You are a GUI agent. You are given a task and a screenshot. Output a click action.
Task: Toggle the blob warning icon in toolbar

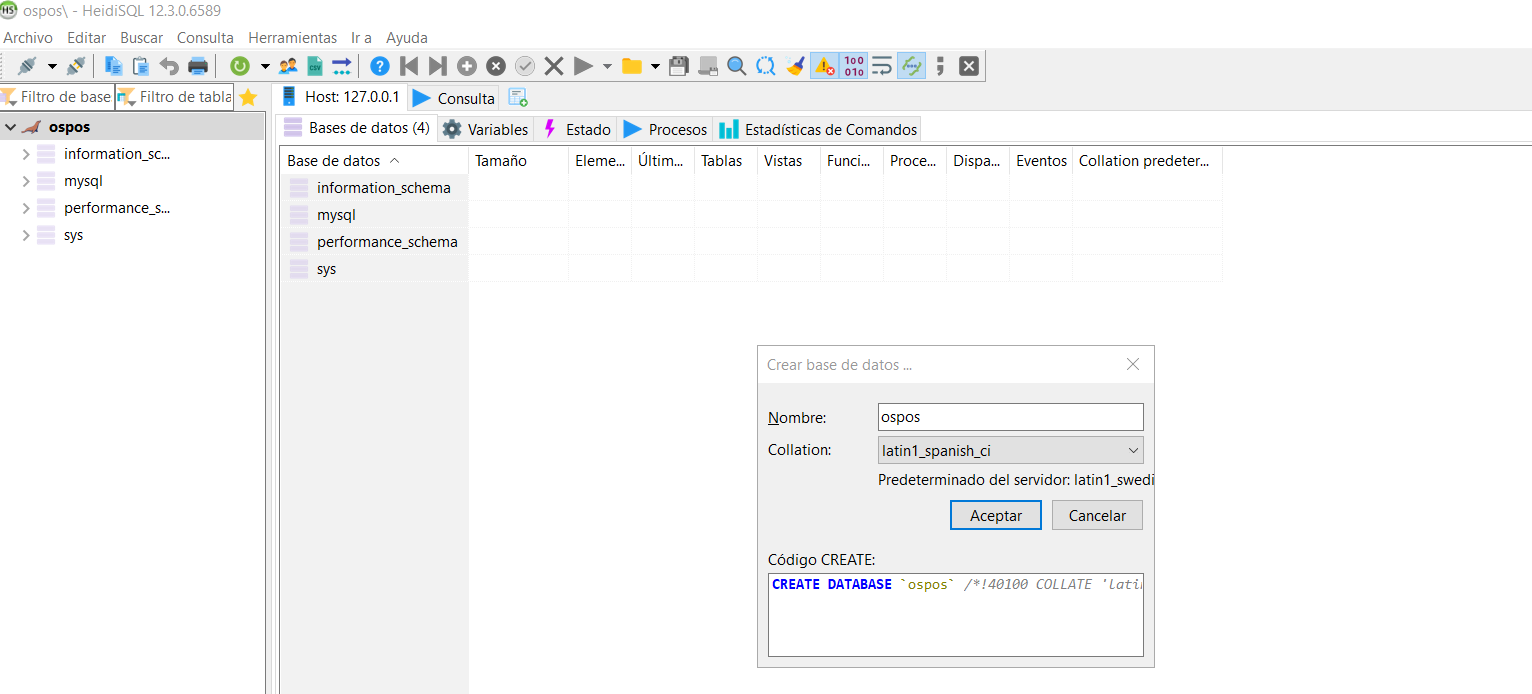coord(822,65)
